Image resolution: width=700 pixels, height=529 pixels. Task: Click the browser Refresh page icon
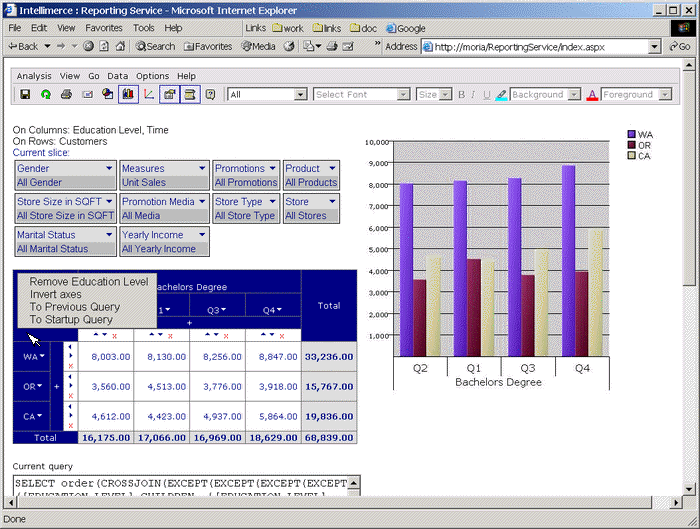[x=104, y=46]
